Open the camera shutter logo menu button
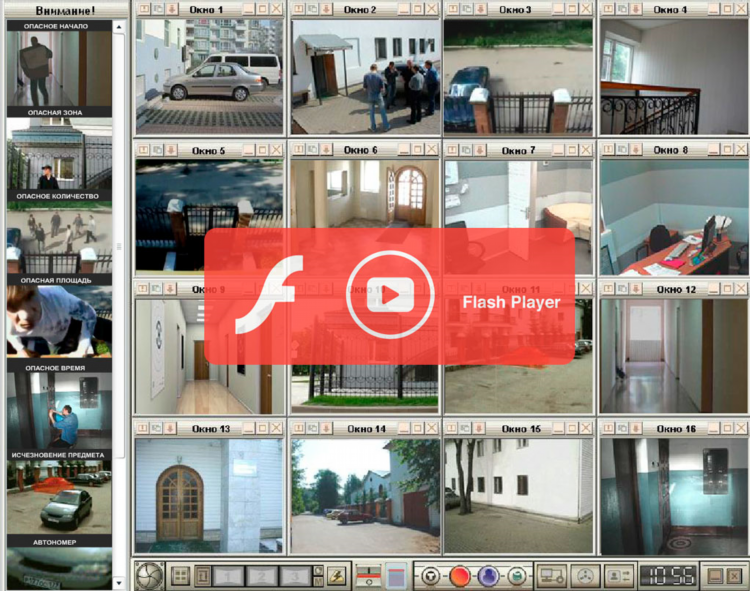The height and width of the screenshot is (591, 750). coord(149,576)
